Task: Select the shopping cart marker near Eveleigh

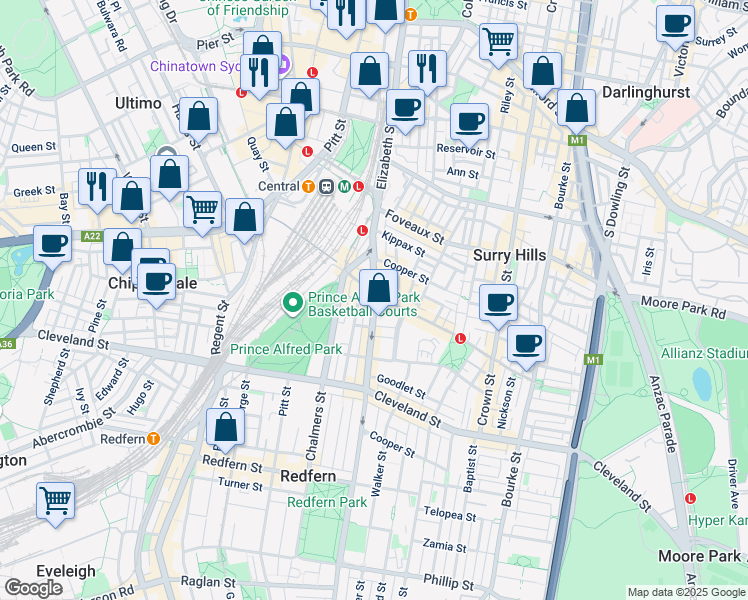Action: (55, 503)
